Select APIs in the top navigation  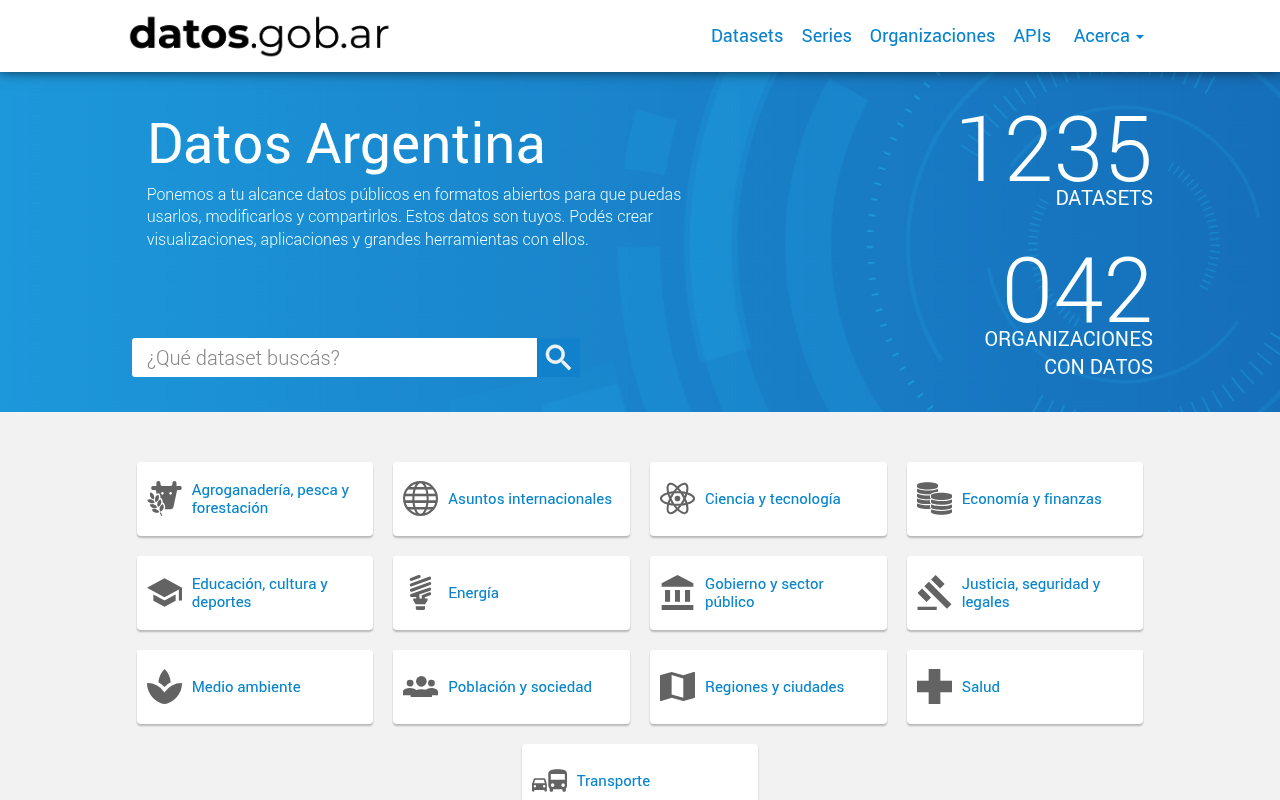coord(1032,36)
